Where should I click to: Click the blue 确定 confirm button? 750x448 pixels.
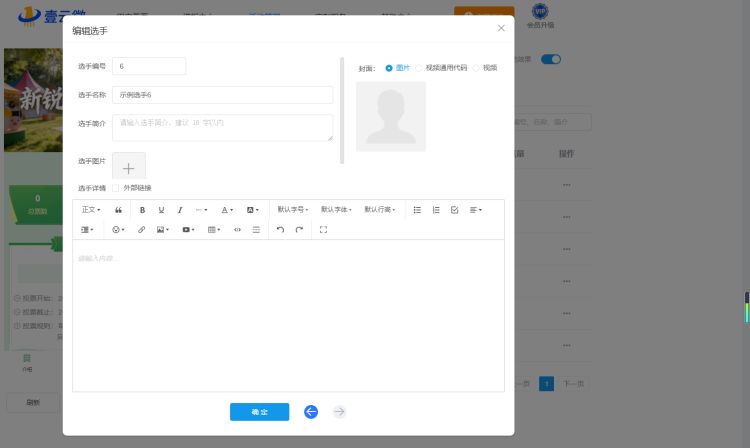point(260,412)
